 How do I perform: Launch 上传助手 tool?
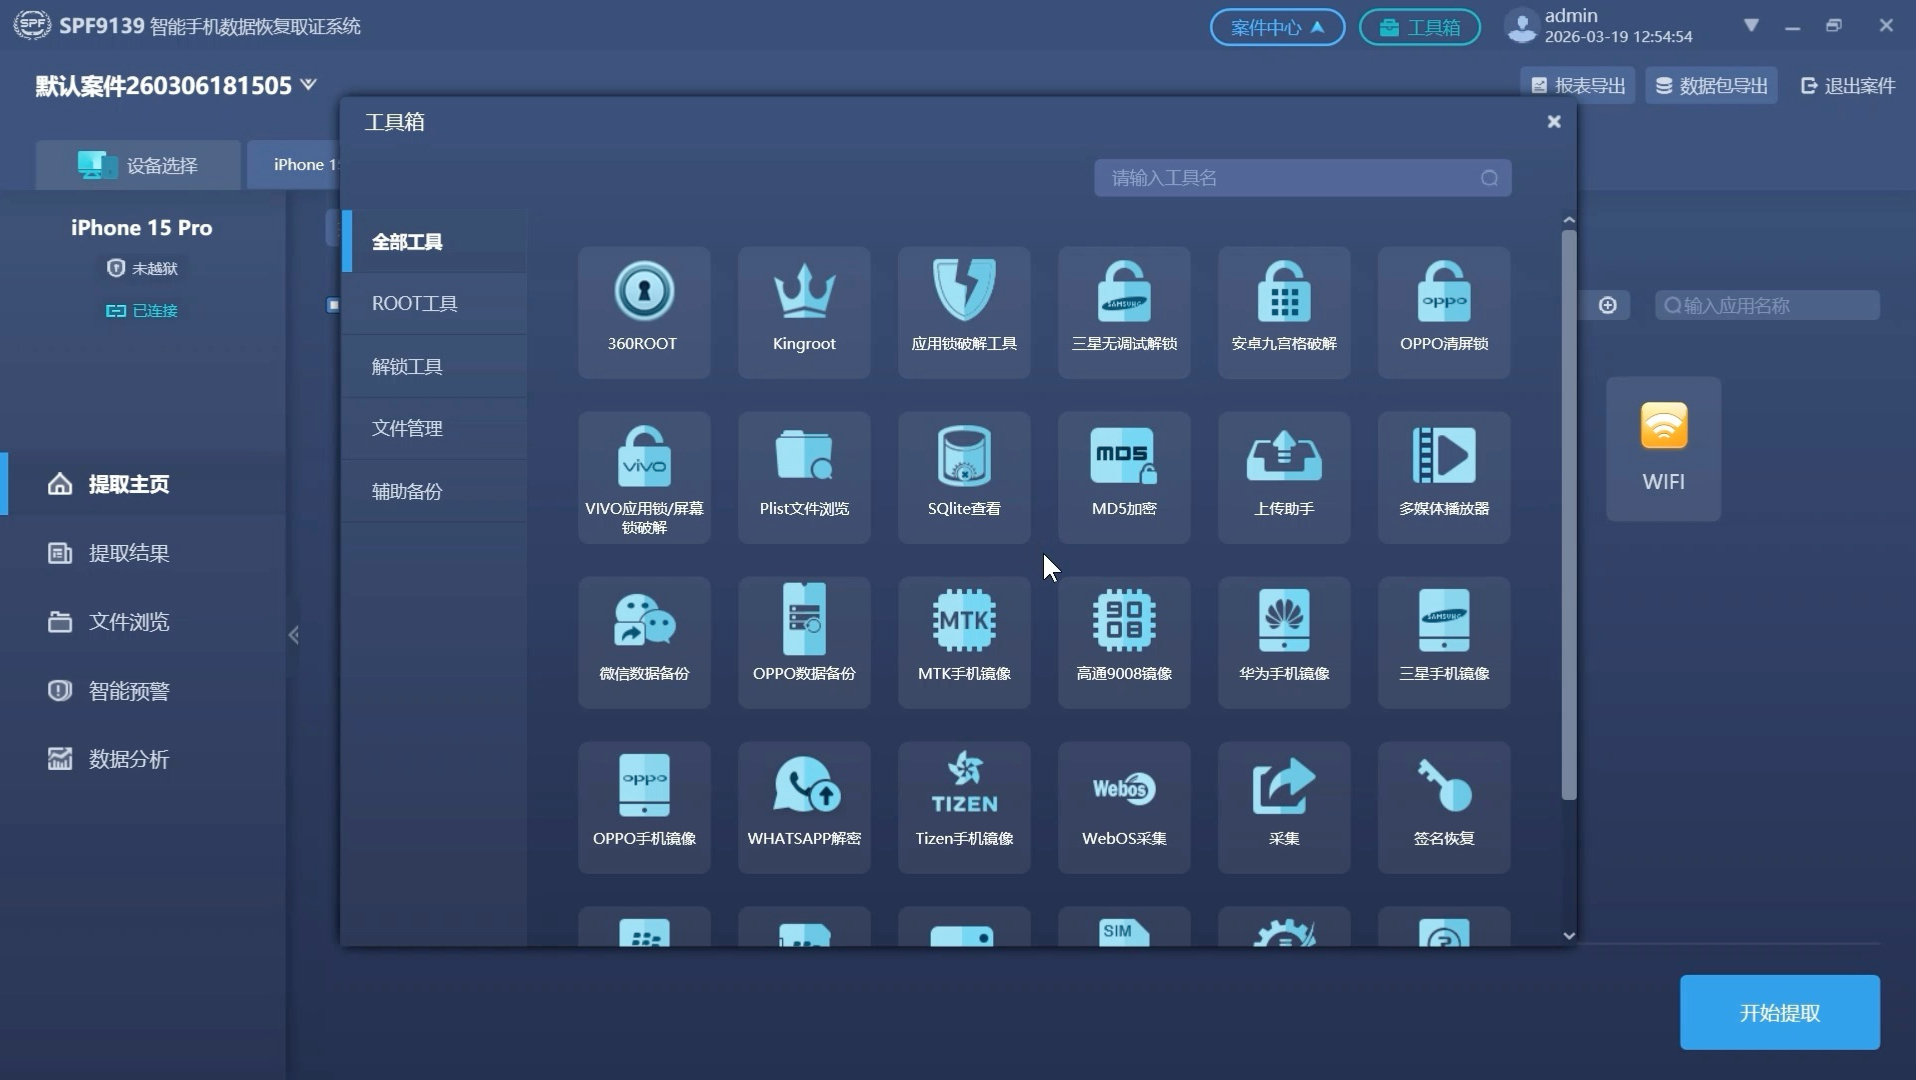click(x=1284, y=477)
